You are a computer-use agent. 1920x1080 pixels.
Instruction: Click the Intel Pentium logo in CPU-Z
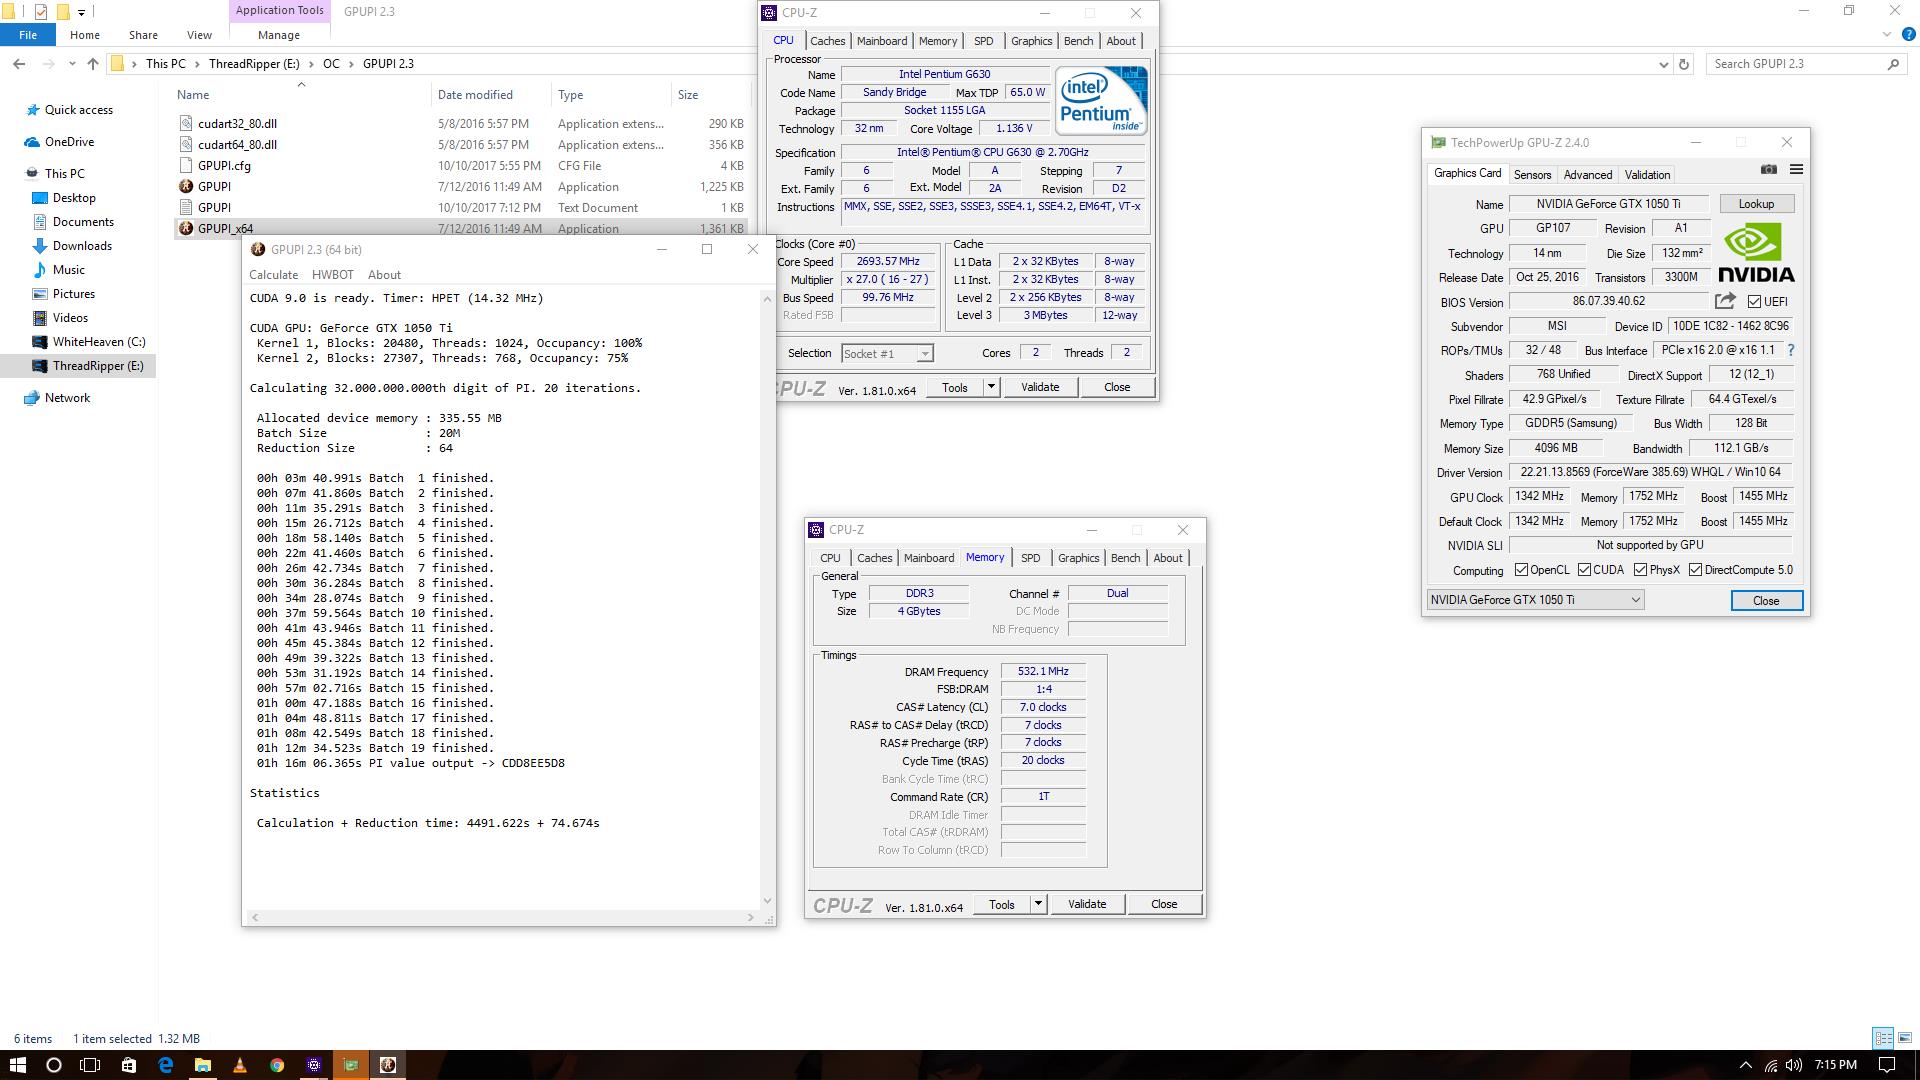click(1101, 100)
